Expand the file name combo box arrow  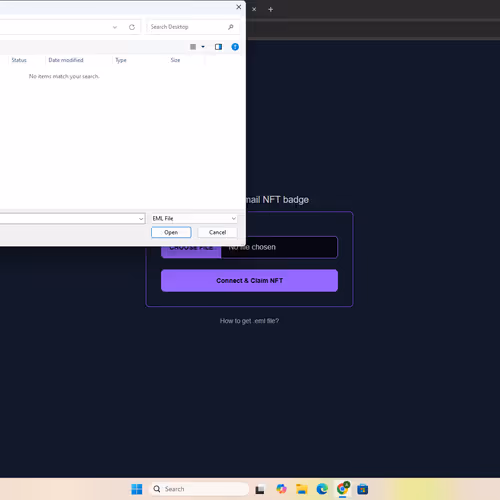(141, 219)
